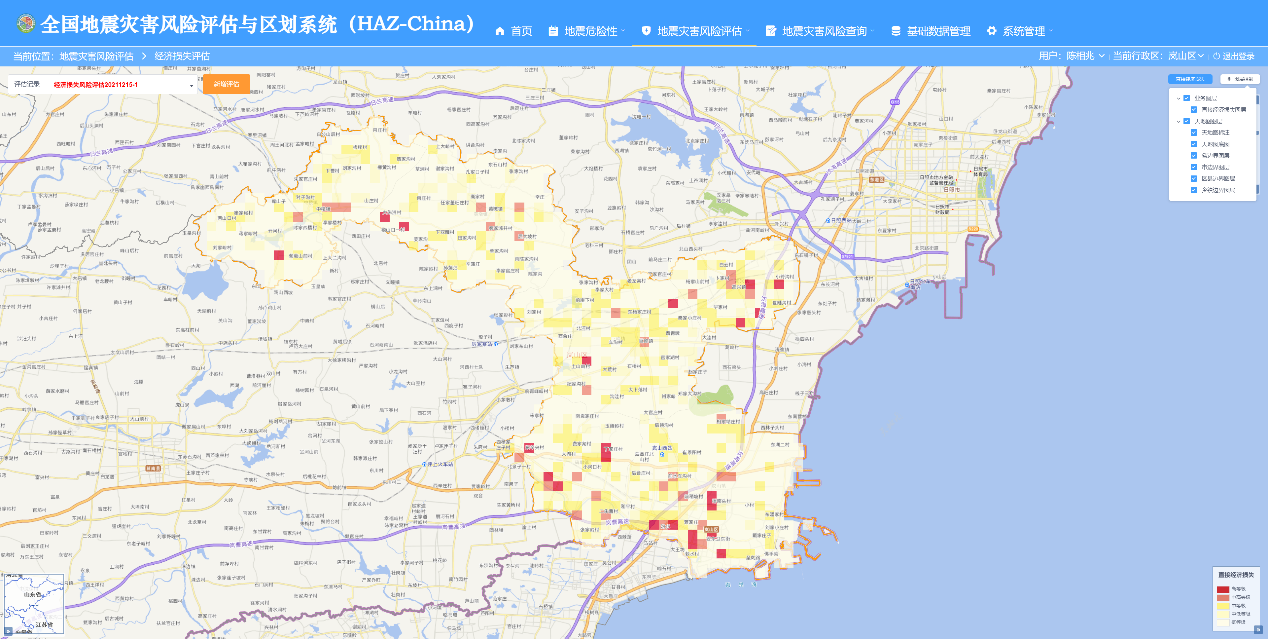This screenshot has height=639, width=1268.
Task: Open the 当前行政区 岚山区 dropdown
Action: pos(1186,56)
